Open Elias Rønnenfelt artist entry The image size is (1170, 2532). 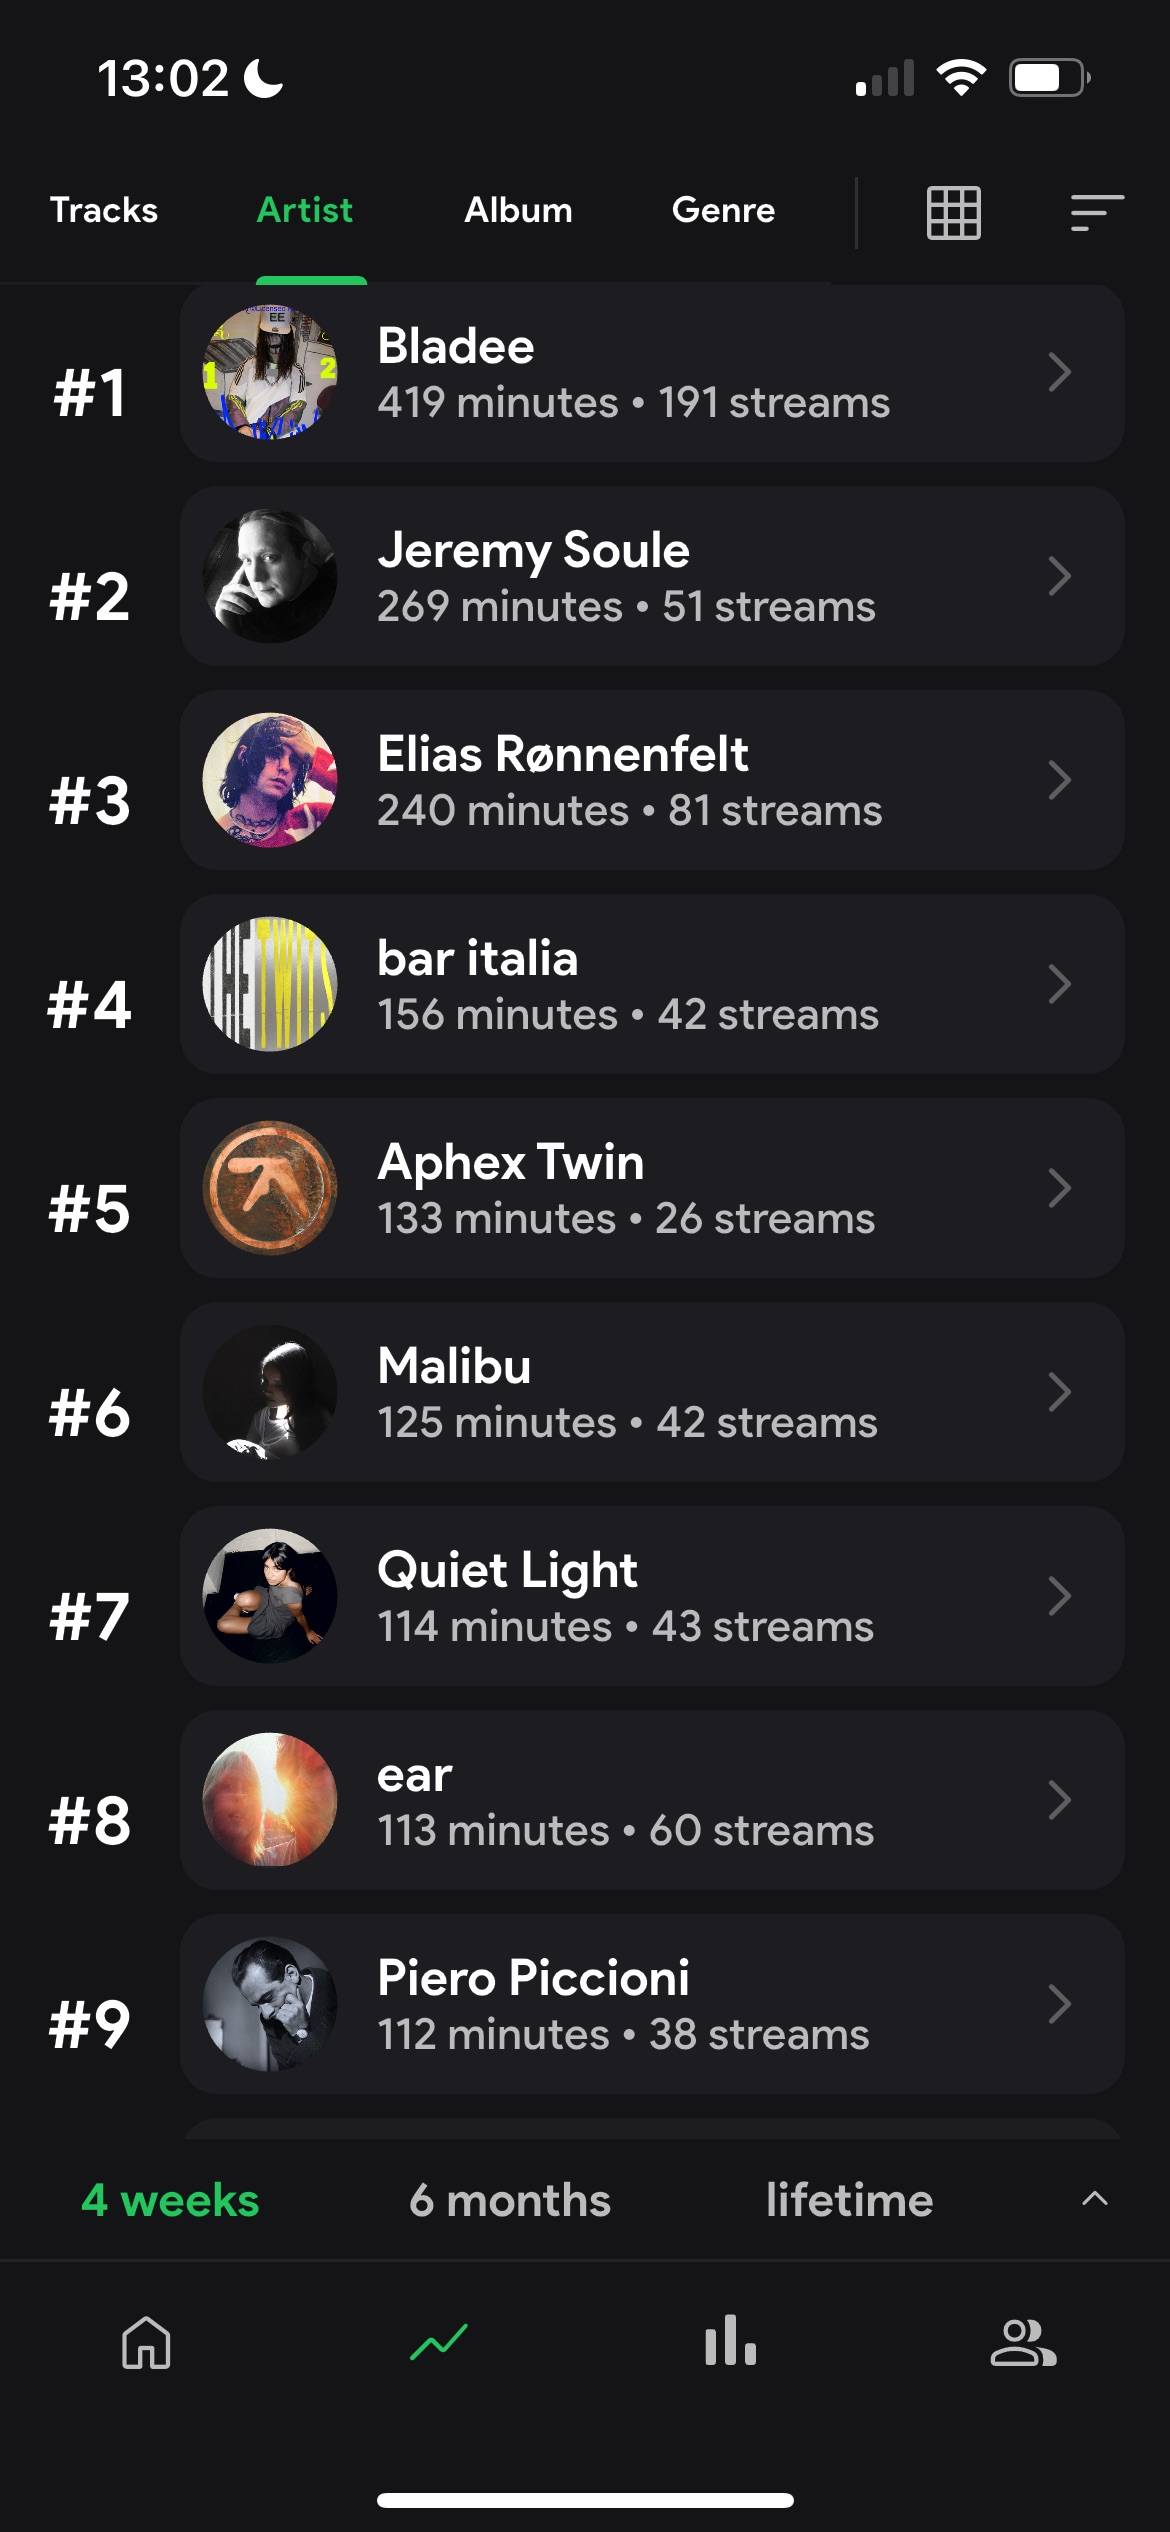pyautogui.click(x=652, y=780)
